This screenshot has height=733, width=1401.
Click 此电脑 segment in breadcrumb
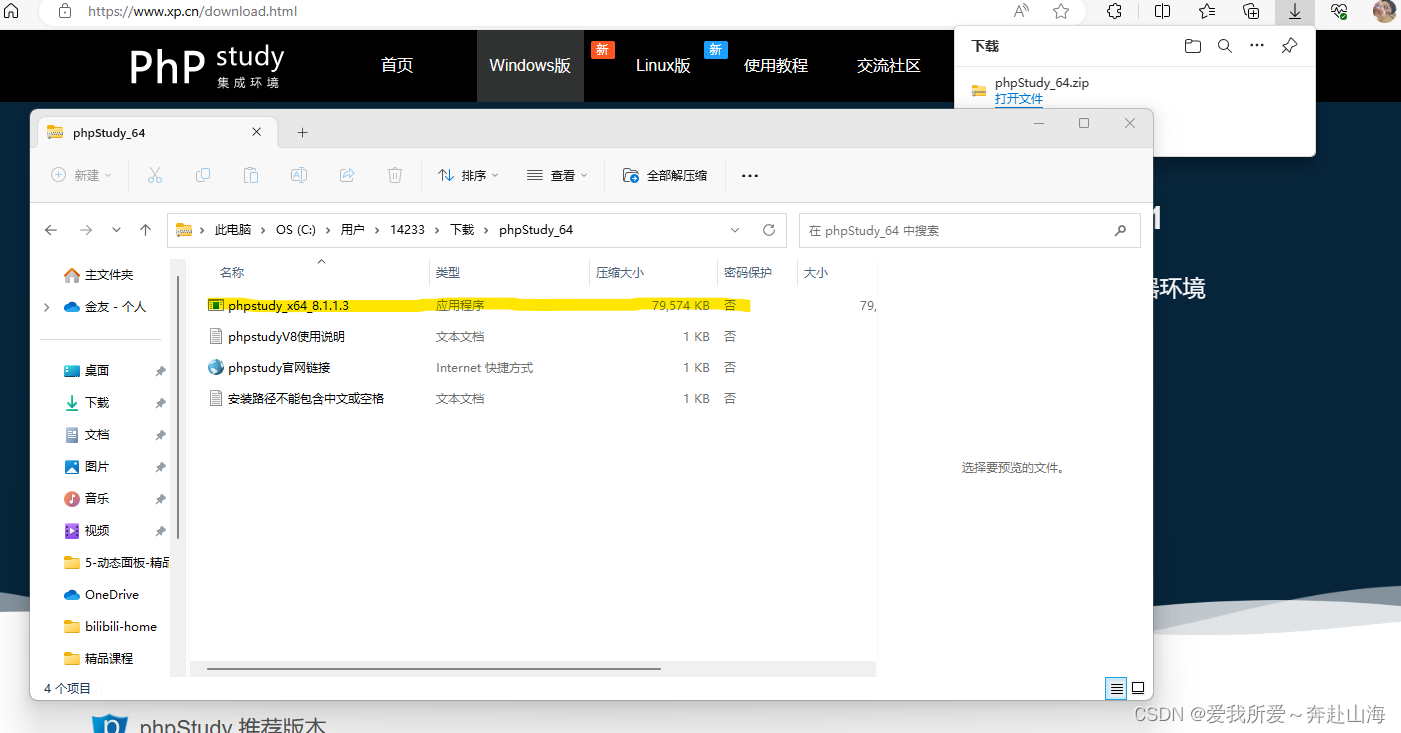(x=233, y=230)
